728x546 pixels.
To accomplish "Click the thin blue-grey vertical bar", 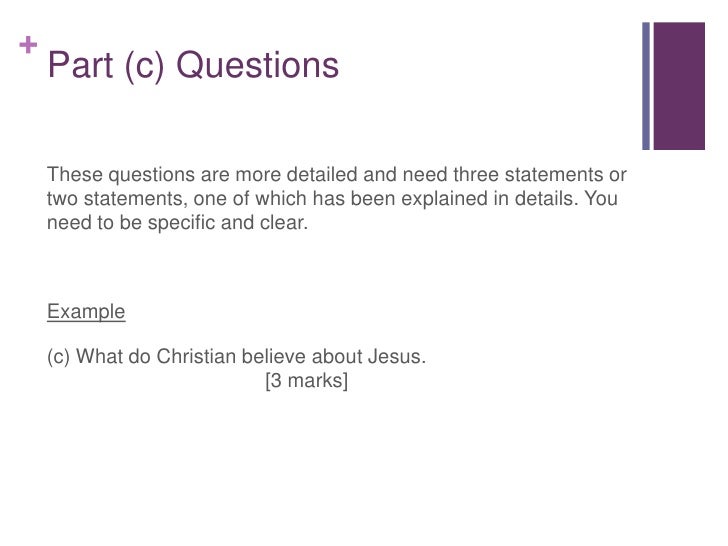I will coord(646,86).
